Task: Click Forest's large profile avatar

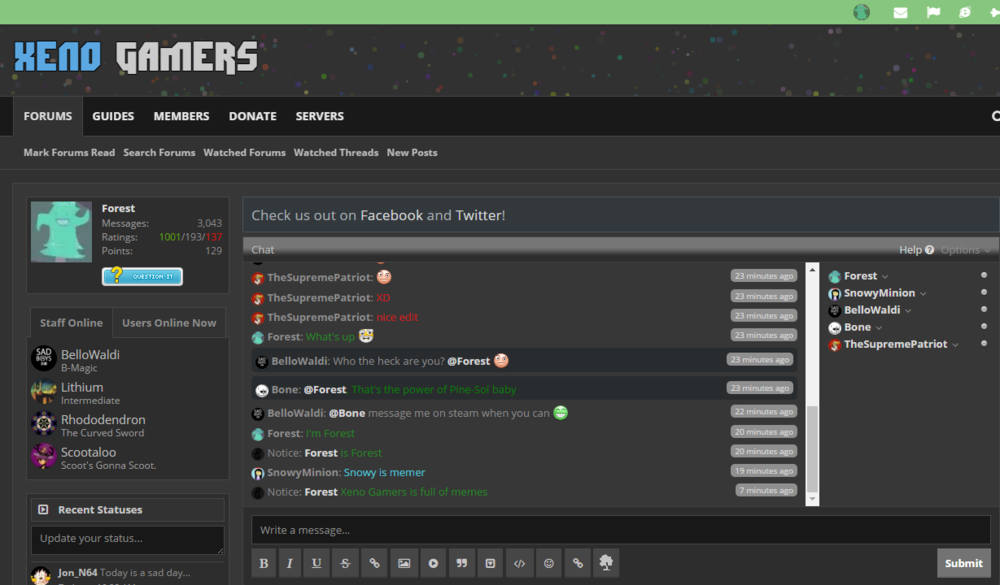Action: [x=61, y=232]
